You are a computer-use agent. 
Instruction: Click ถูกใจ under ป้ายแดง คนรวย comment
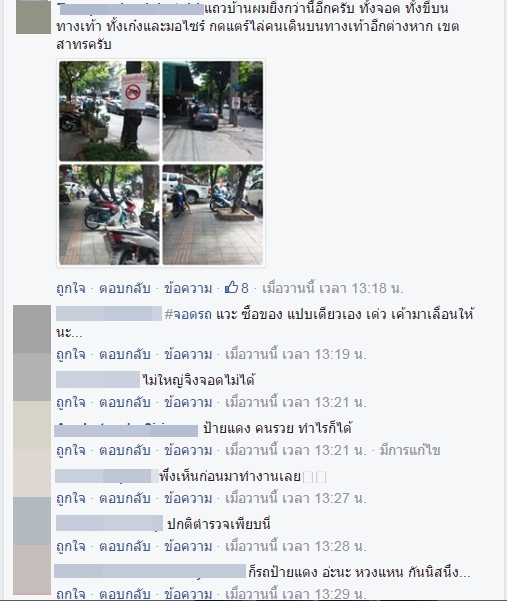click(71, 450)
